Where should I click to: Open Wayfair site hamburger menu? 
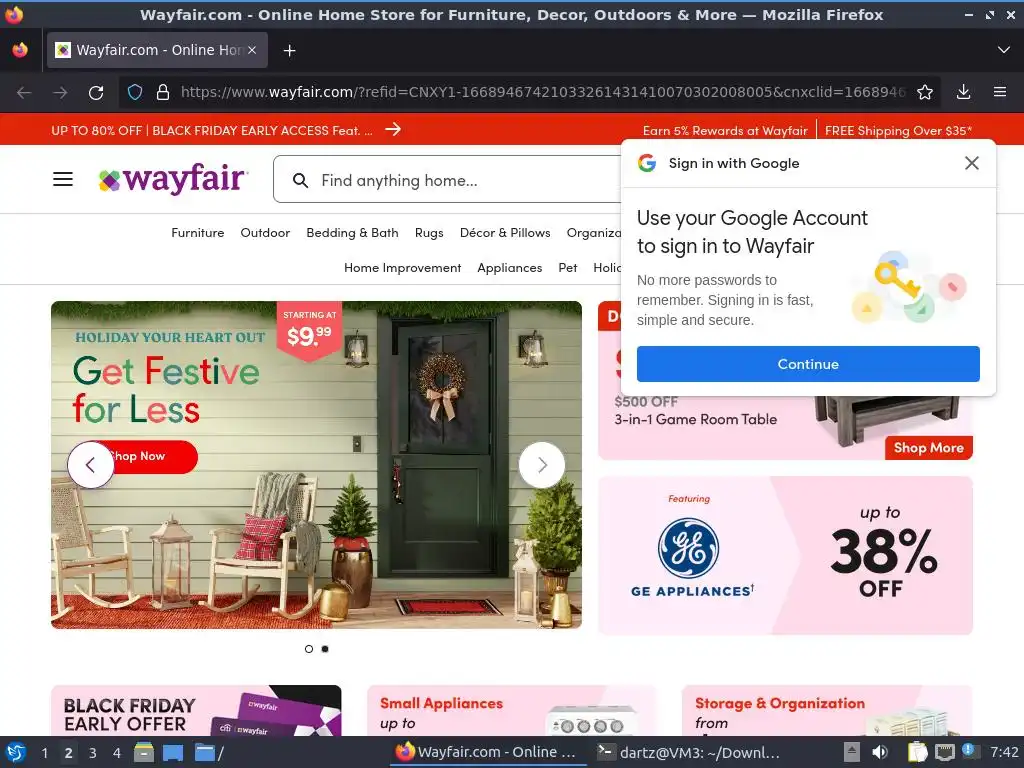click(63, 179)
